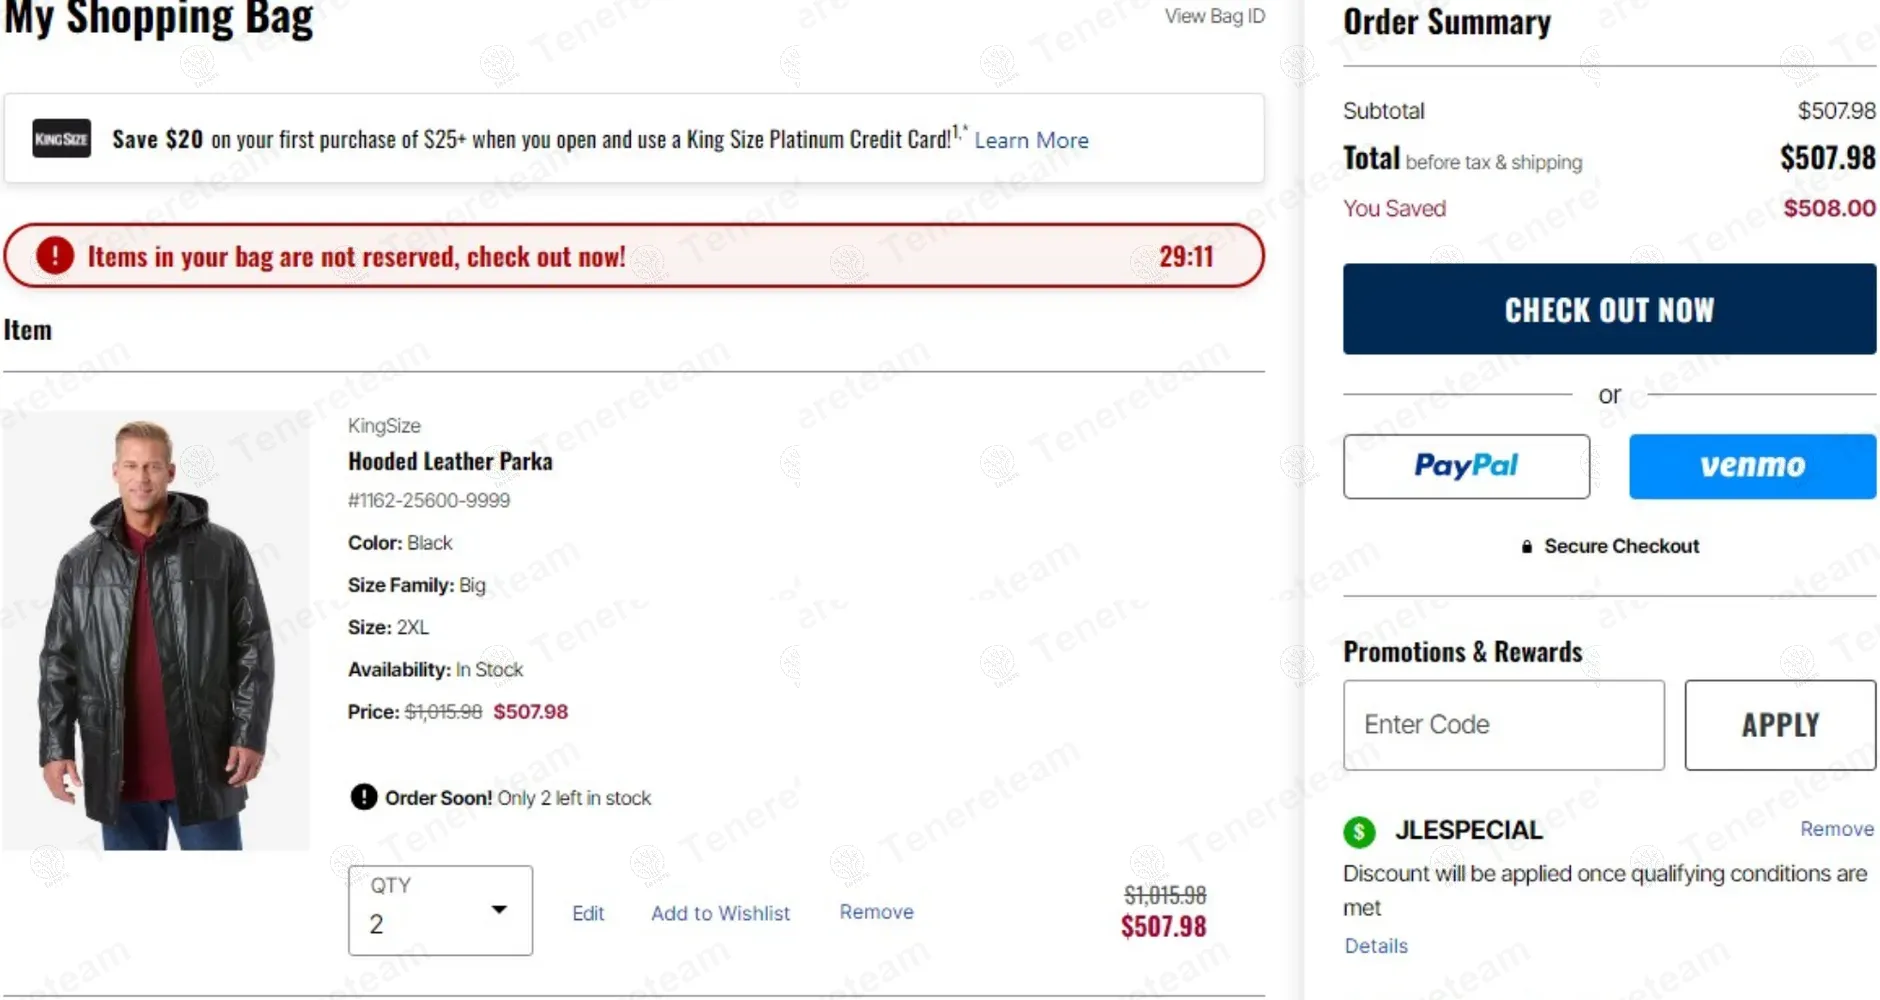The image size is (1880, 1000).
Task: Apply the promo code
Action: pos(1780,725)
